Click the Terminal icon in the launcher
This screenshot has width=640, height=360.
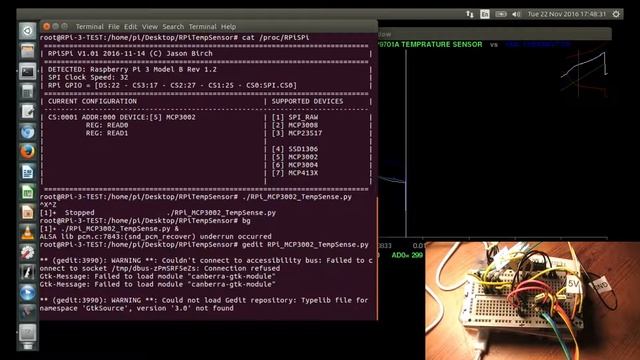coord(27,72)
